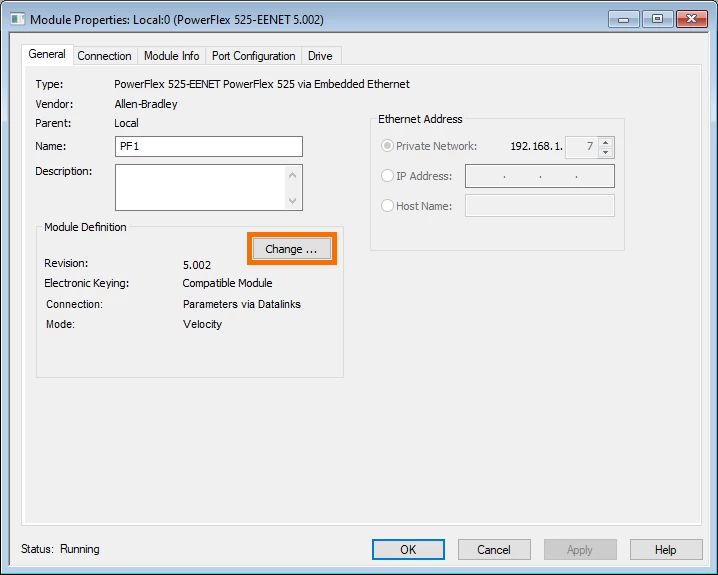Decrement Private Network last octet
This screenshot has width=718, height=575.
(605, 152)
